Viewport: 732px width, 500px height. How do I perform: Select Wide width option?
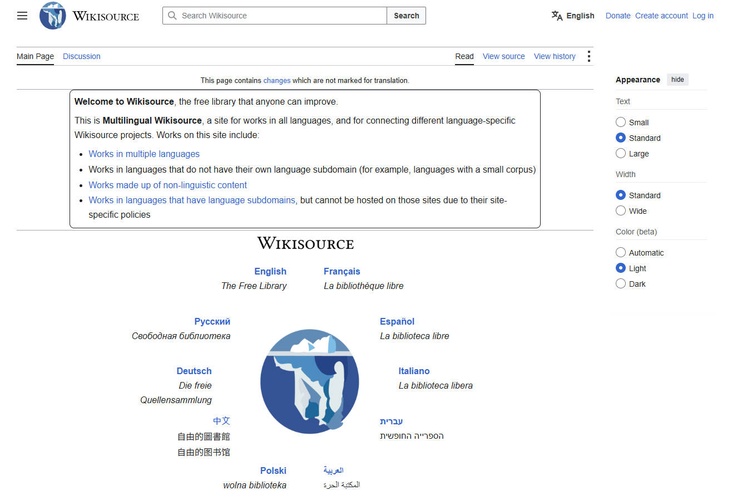click(x=620, y=211)
